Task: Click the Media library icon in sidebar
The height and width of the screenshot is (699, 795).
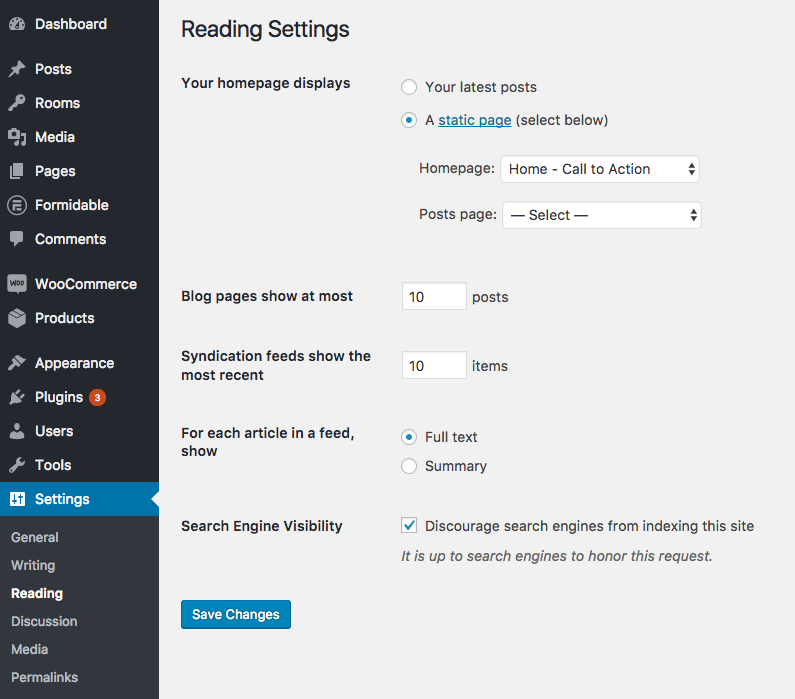Action: [x=17, y=137]
